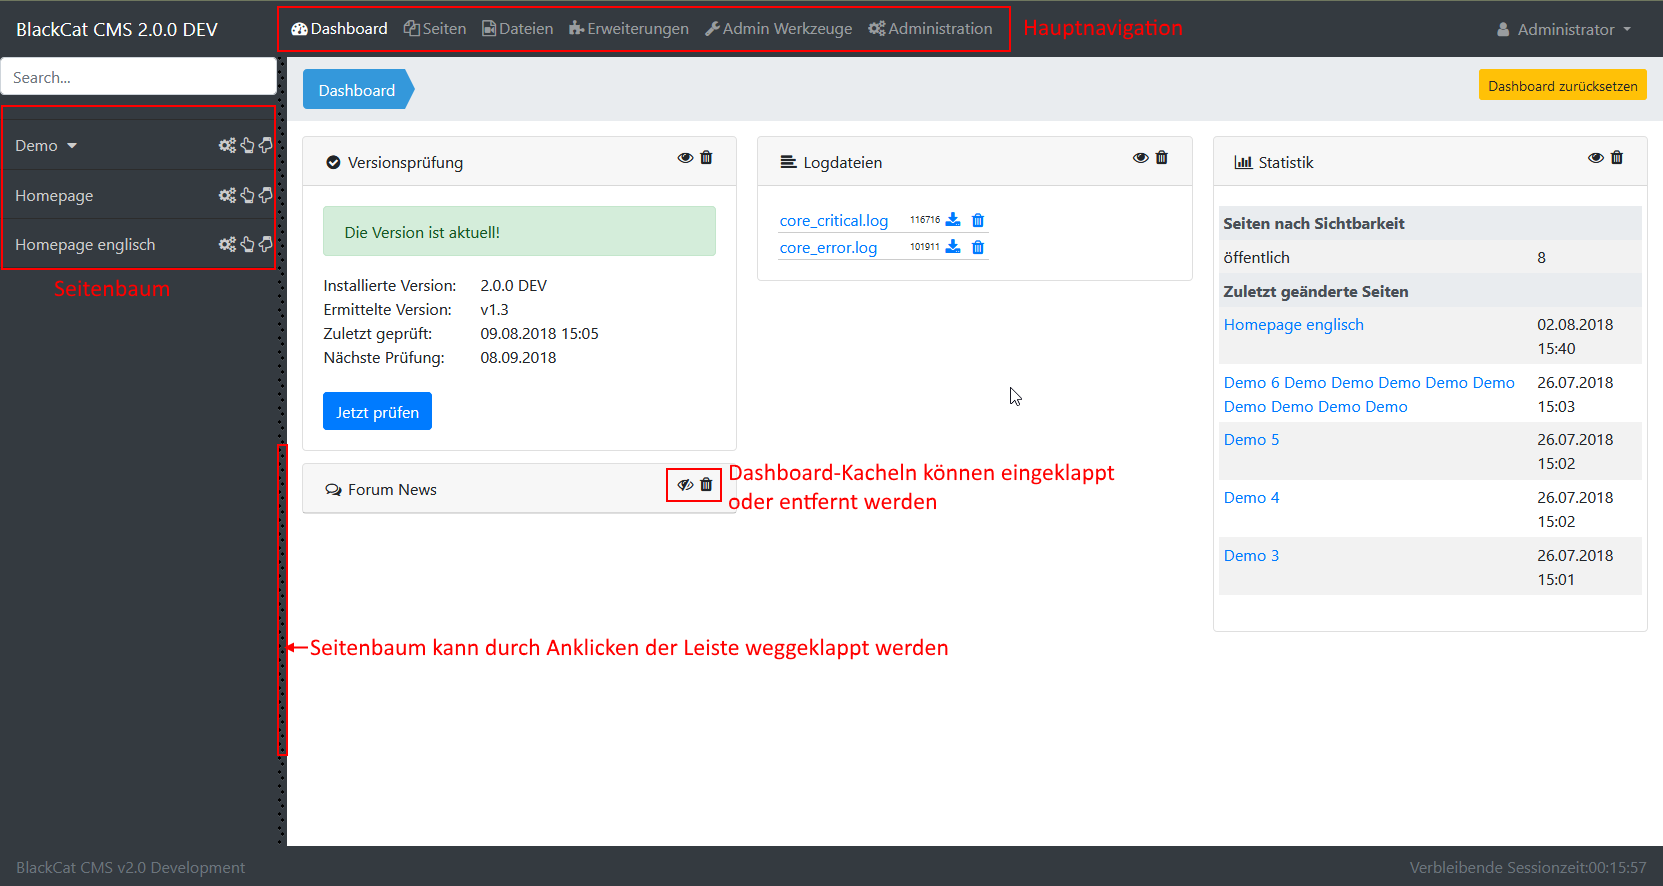Click hand-pointing-down icon for Homepage englisch
The image size is (1663, 886).
tap(265, 244)
